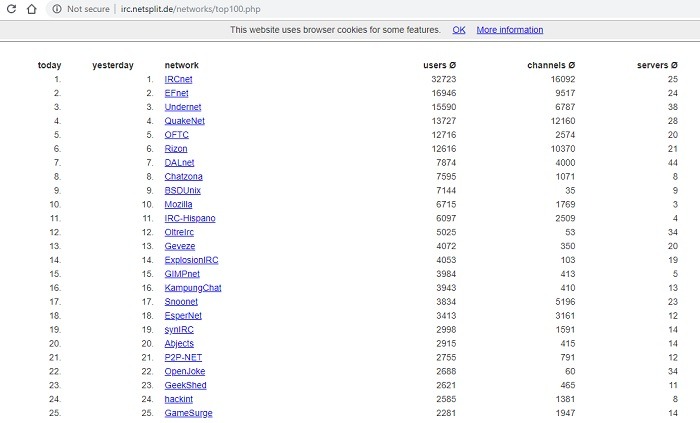Screen dimensions: 700x423
Task: Open the EsperNet network link
Action: [x=183, y=315]
